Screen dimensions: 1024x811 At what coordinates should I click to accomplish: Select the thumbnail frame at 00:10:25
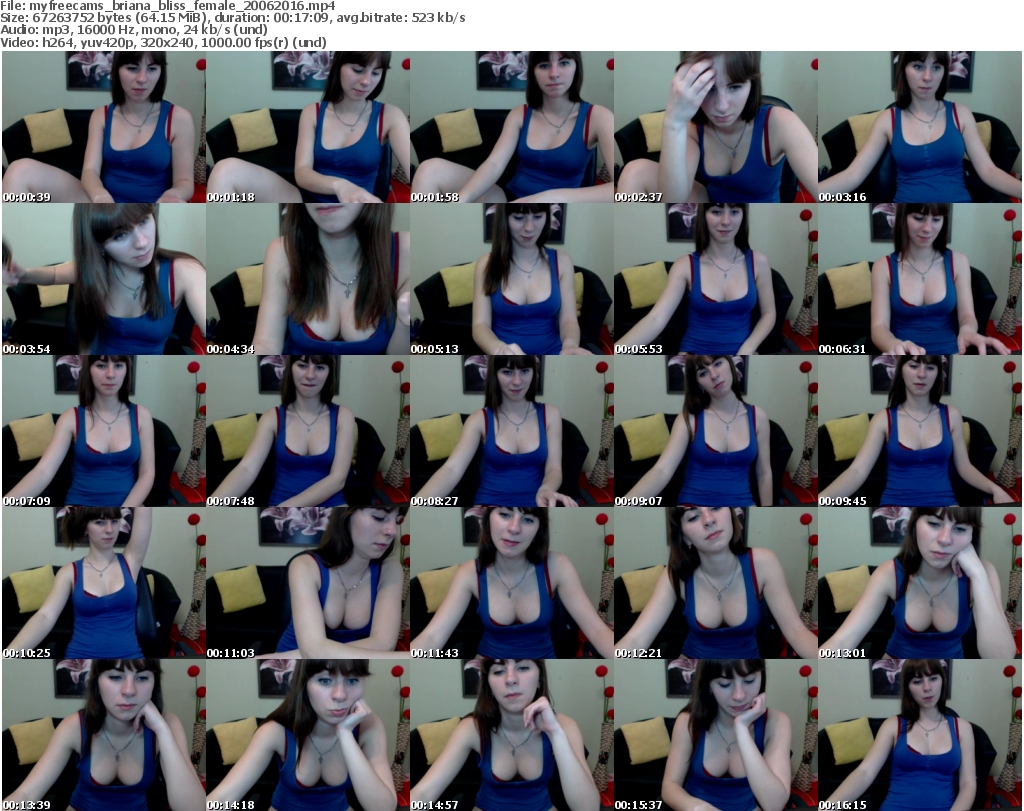click(x=104, y=583)
